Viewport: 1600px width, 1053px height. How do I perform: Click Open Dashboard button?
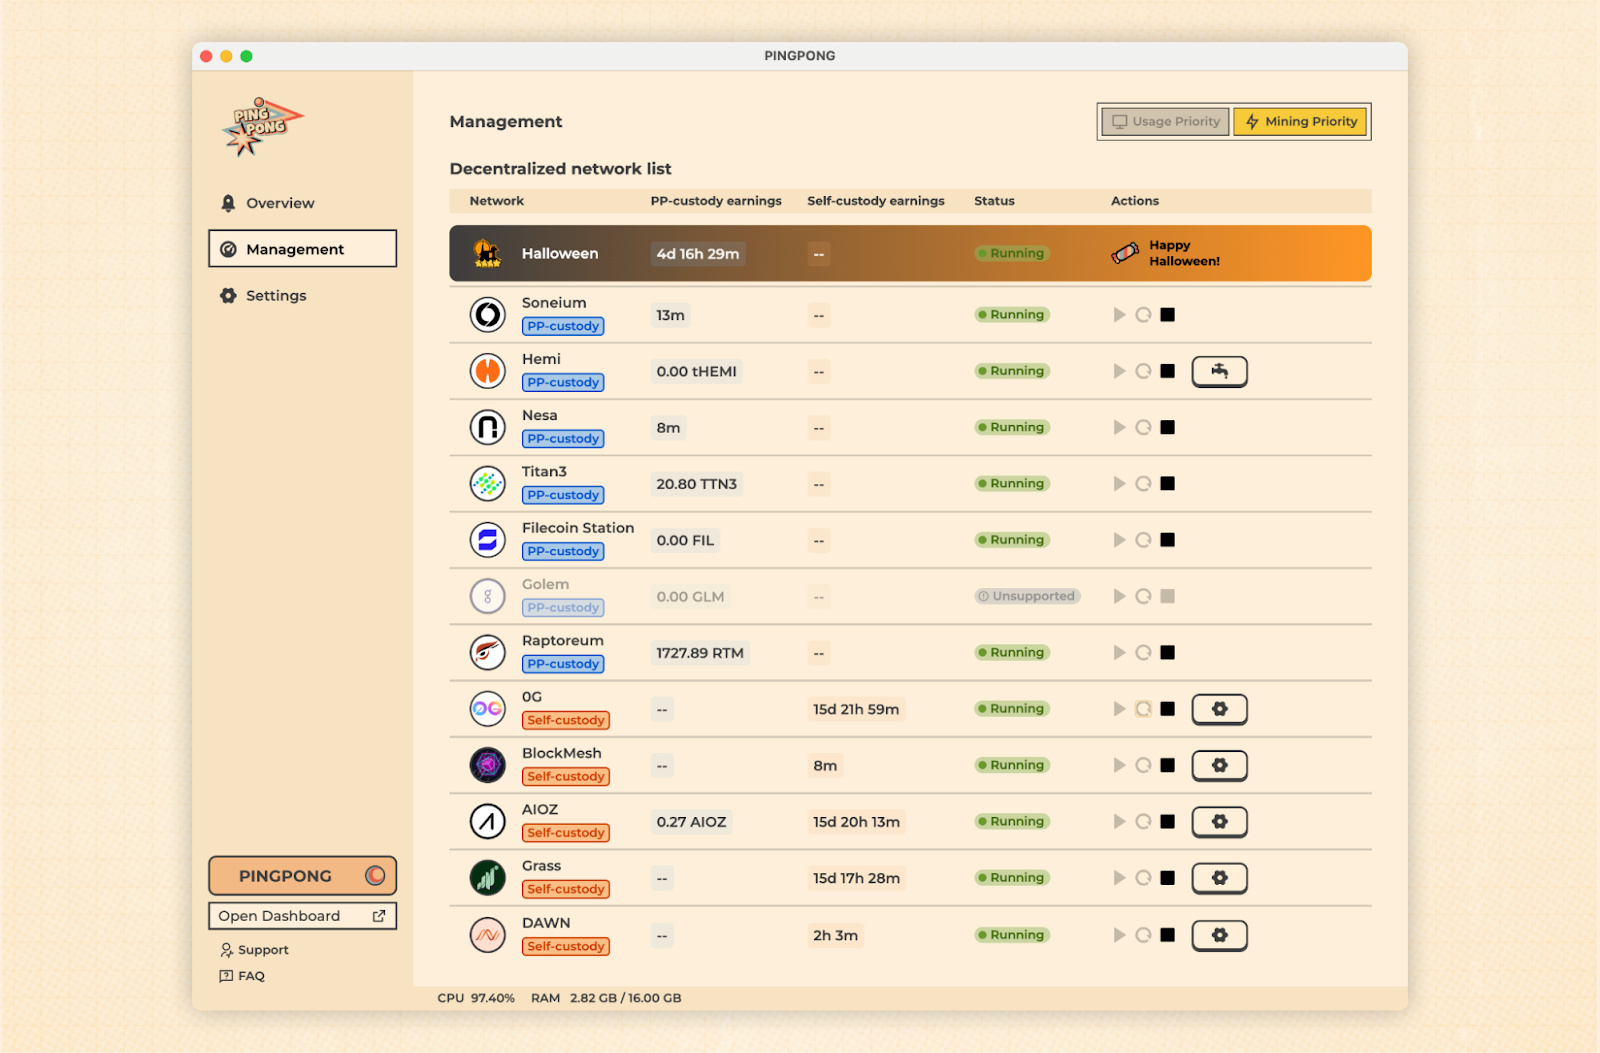tap(302, 916)
